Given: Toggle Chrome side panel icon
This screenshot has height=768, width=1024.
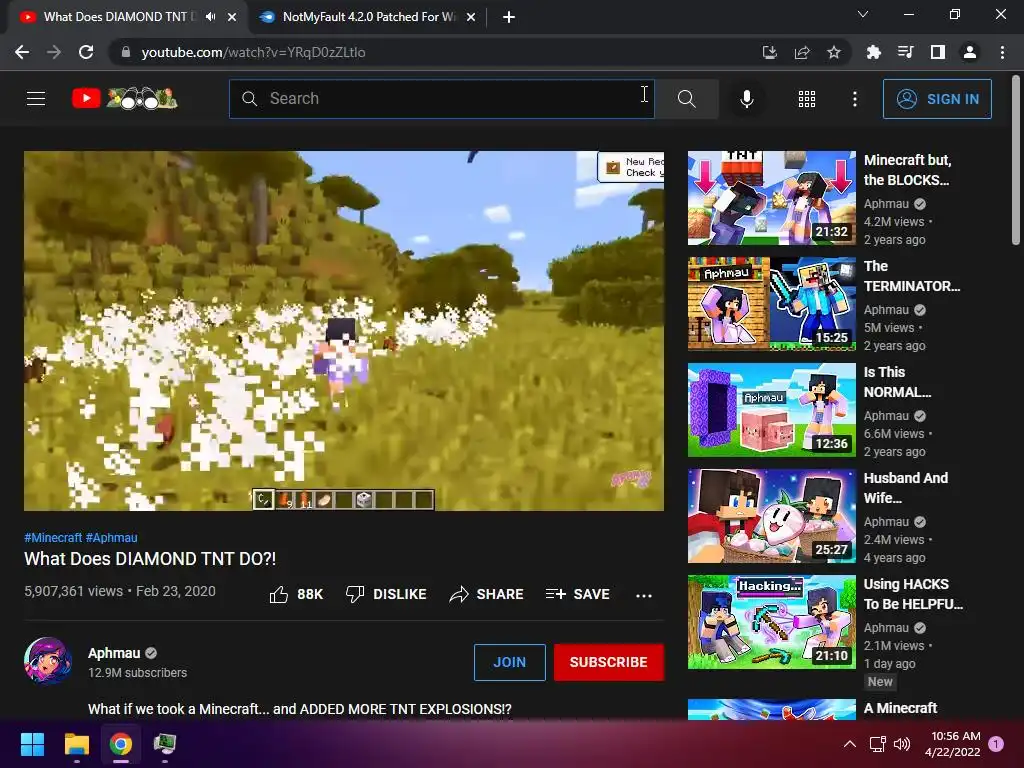Looking at the screenshot, I should click(937, 52).
